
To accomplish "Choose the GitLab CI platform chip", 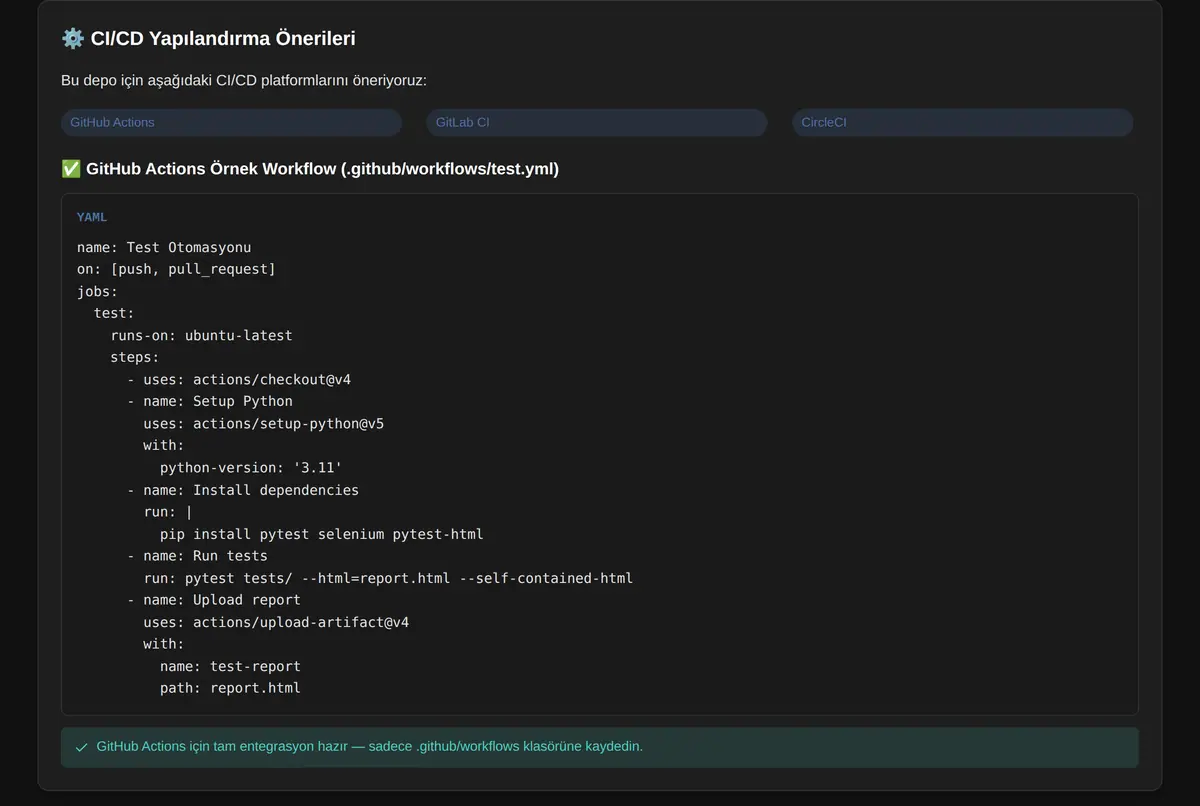I will [x=597, y=122].
